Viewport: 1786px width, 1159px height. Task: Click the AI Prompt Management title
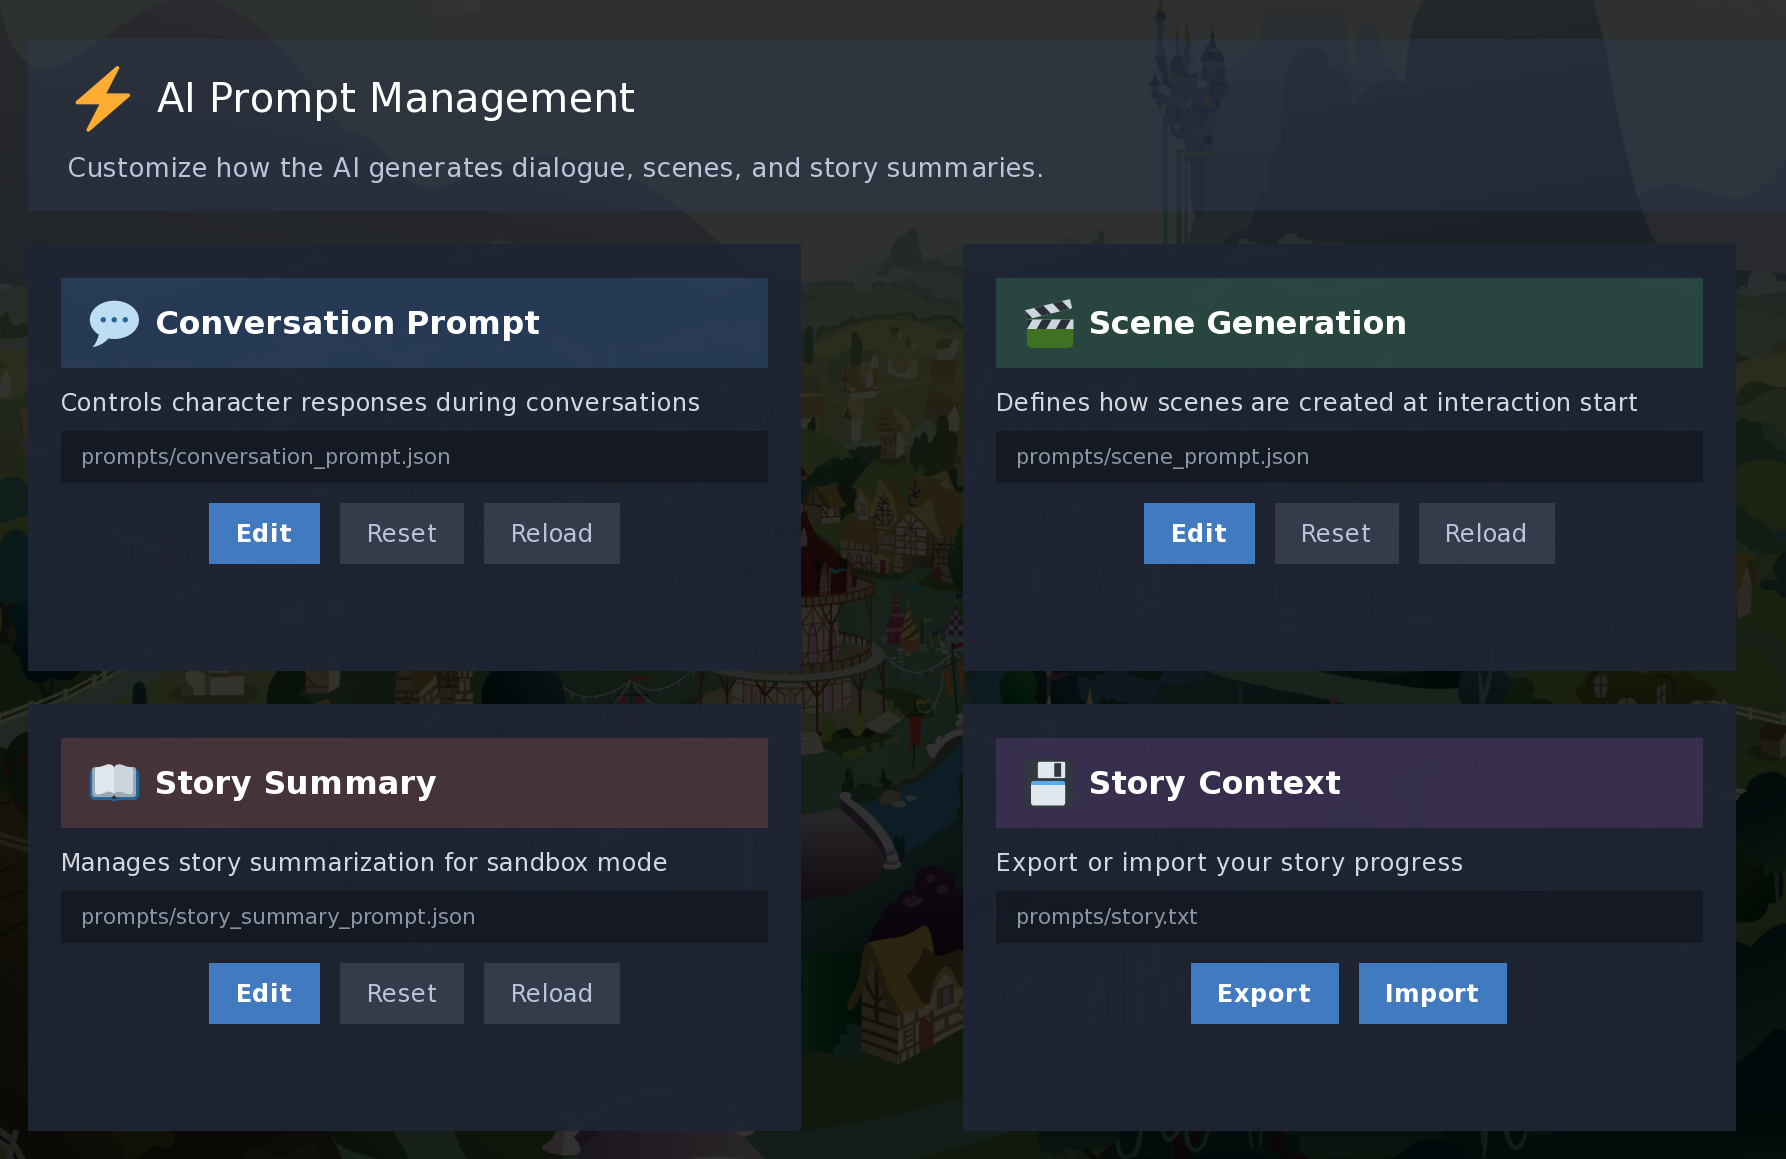395,98
